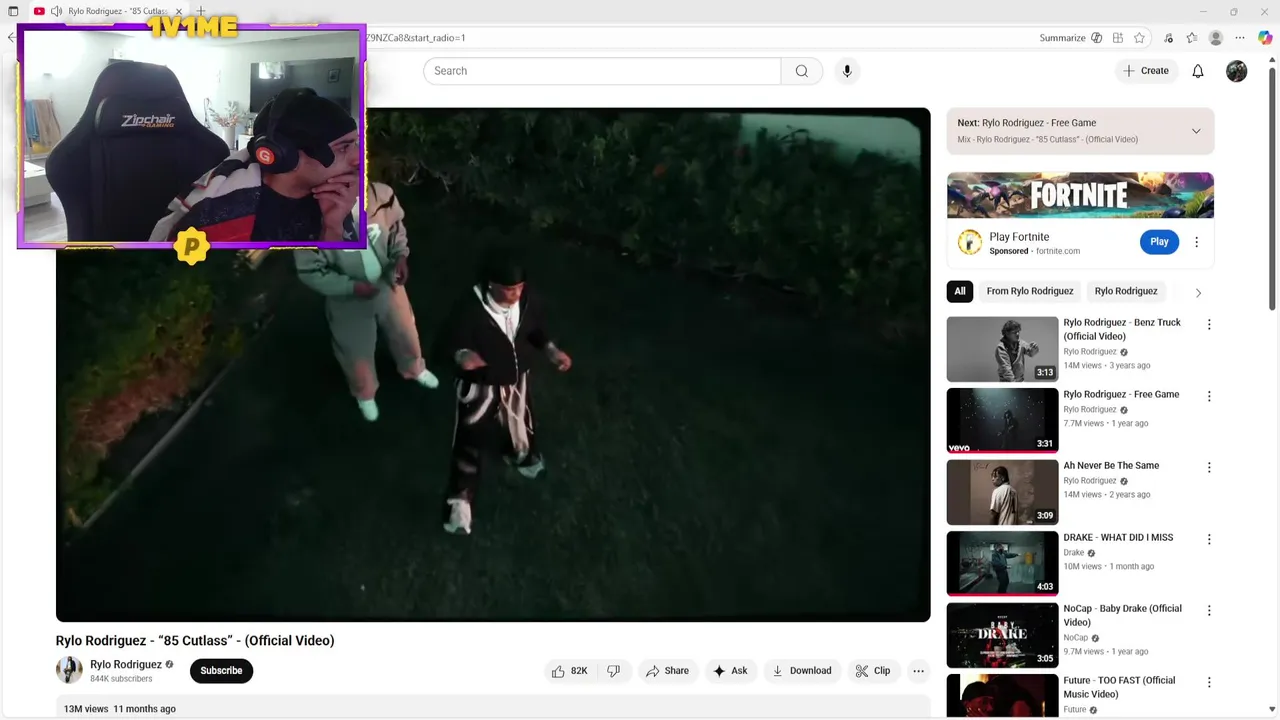The height and width of the screenshot is (720, 1280).
Task: Open title Ah Never Be The Same
Action: [x=1111, y=465]
